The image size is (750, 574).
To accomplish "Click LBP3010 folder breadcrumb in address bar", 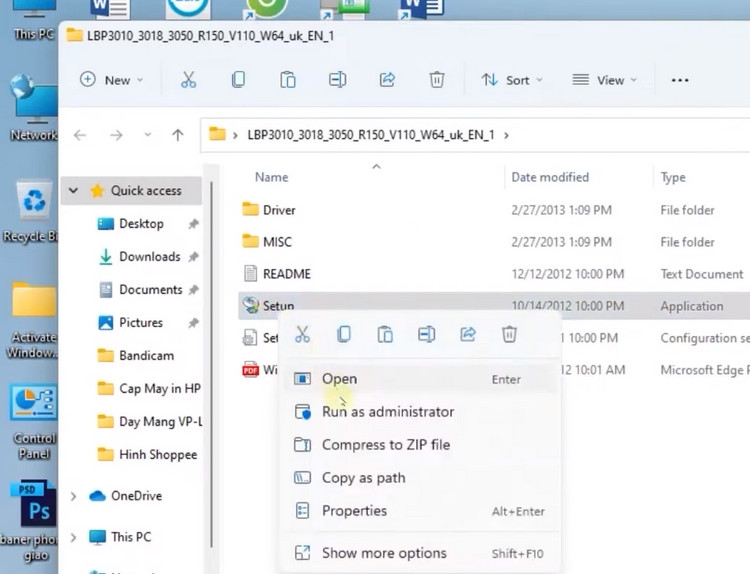I will tap(371, 135).
